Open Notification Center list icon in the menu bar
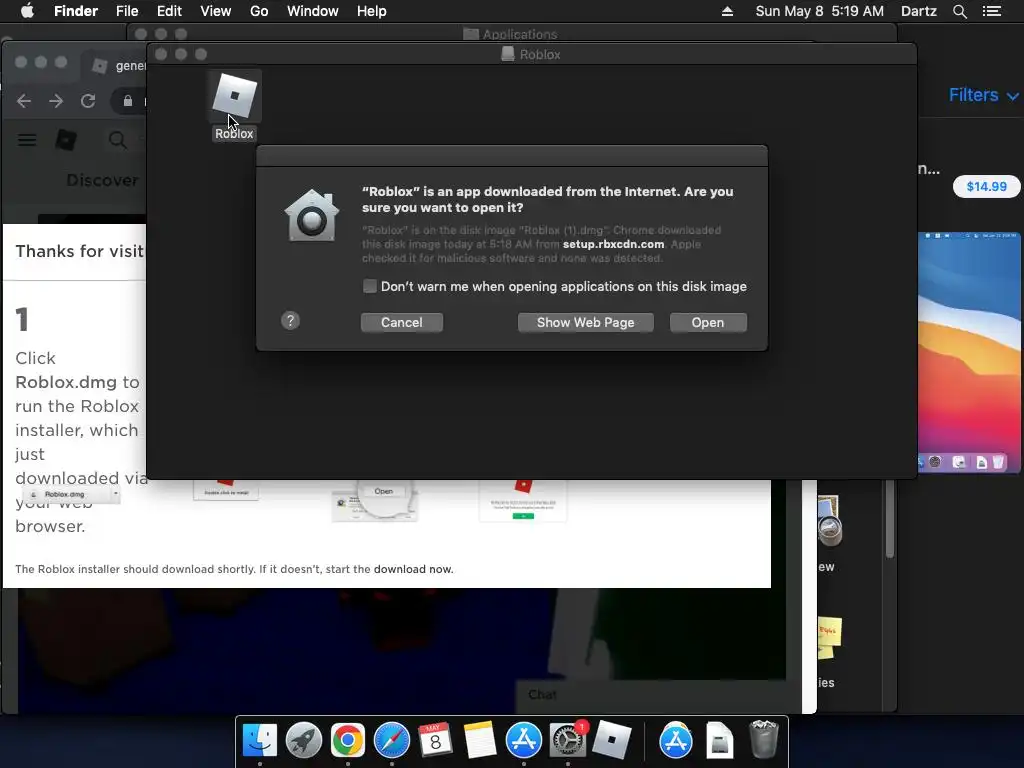The height and width of the screenshot is (768, 1024). 992,11
